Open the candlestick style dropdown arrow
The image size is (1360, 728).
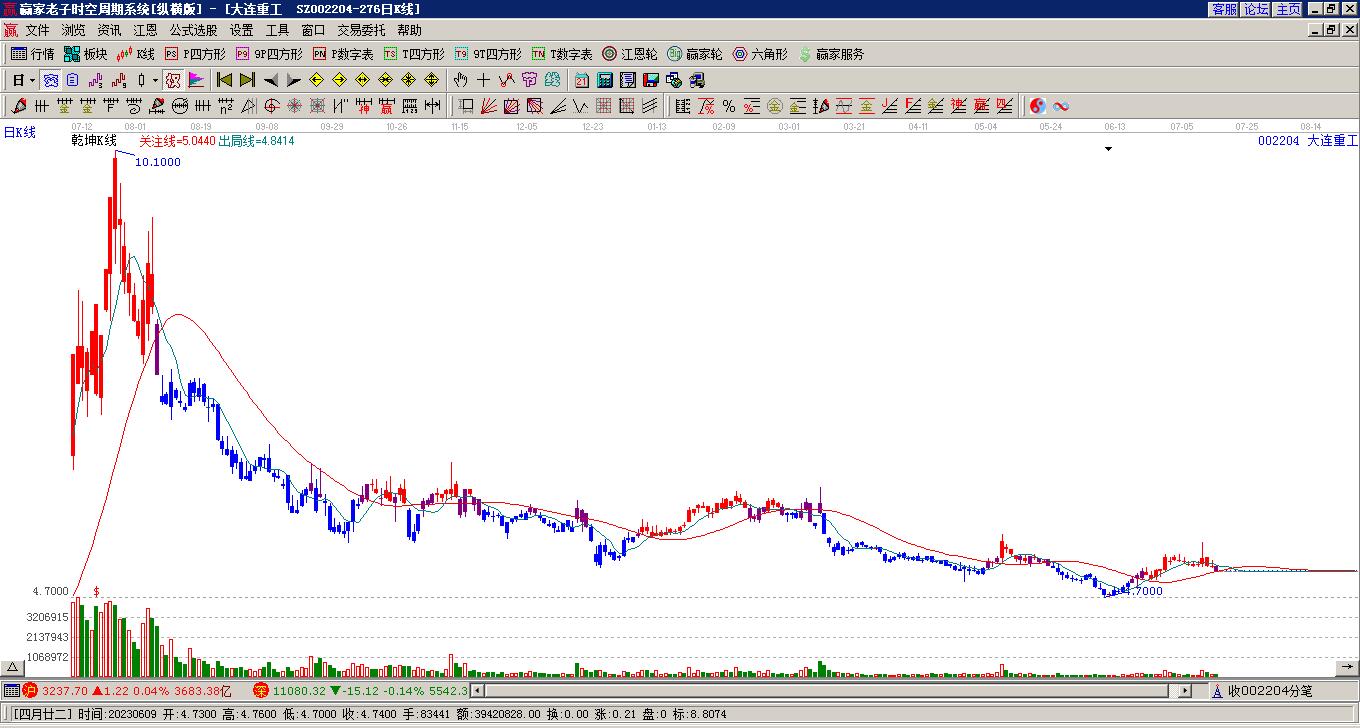point(155,80)
